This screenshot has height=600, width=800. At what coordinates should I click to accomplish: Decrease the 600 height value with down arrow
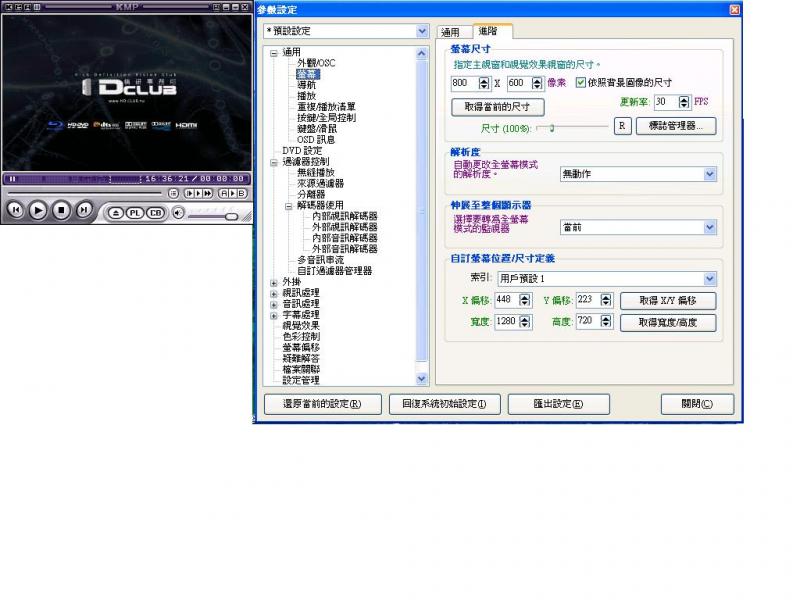[537, 86]
